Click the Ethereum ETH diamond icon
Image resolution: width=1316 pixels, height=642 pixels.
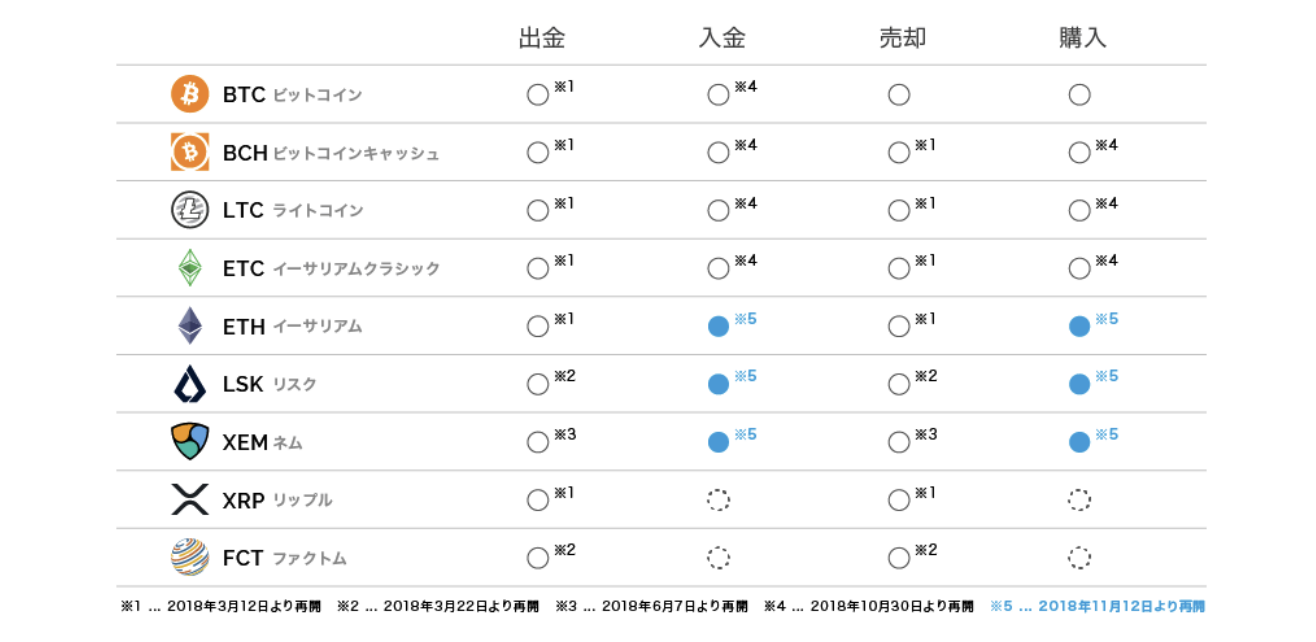189,326
